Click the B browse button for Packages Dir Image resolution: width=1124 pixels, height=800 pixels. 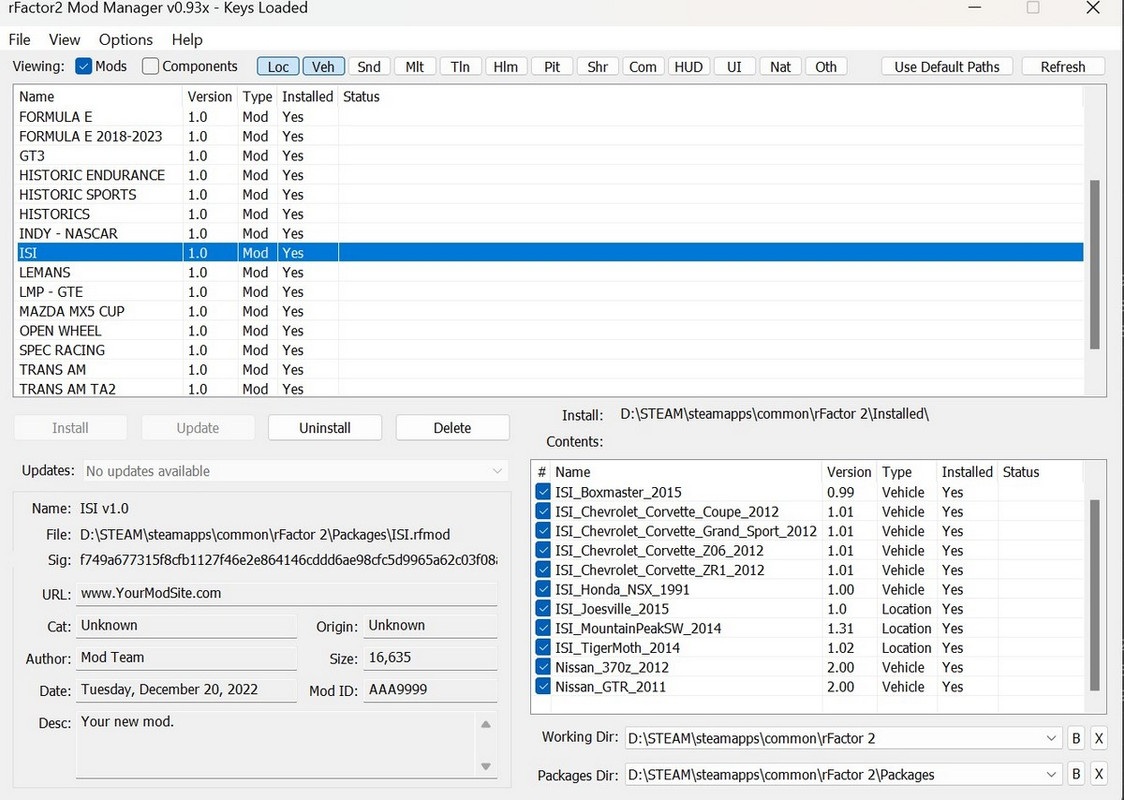(1076, 775)
